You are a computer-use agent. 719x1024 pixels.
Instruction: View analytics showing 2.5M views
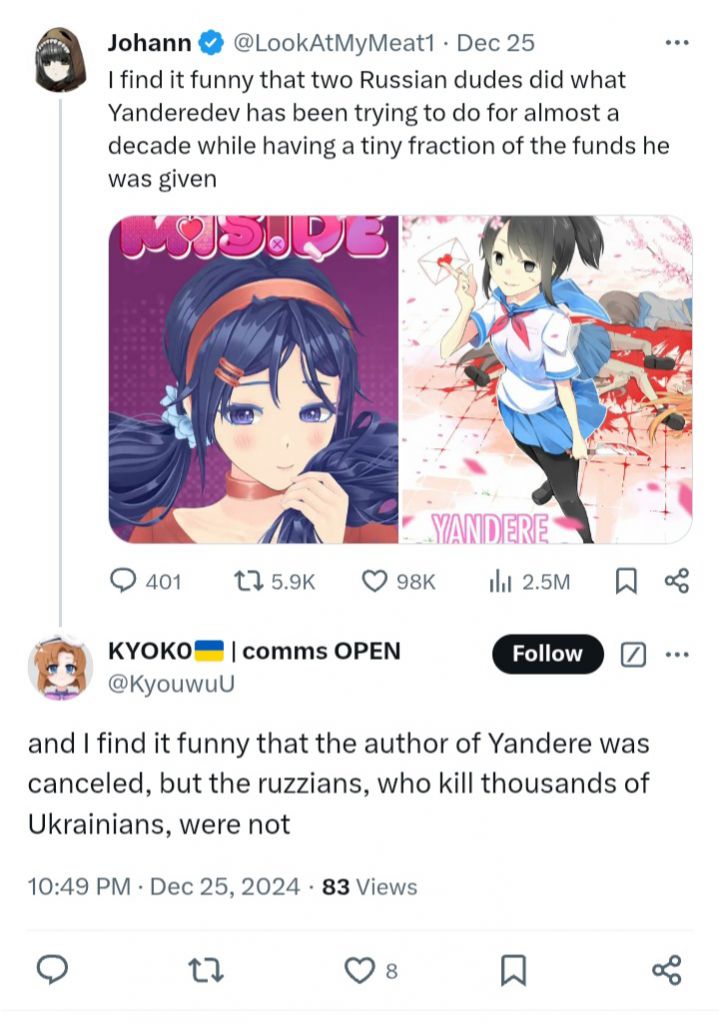(x=530, y=581)
